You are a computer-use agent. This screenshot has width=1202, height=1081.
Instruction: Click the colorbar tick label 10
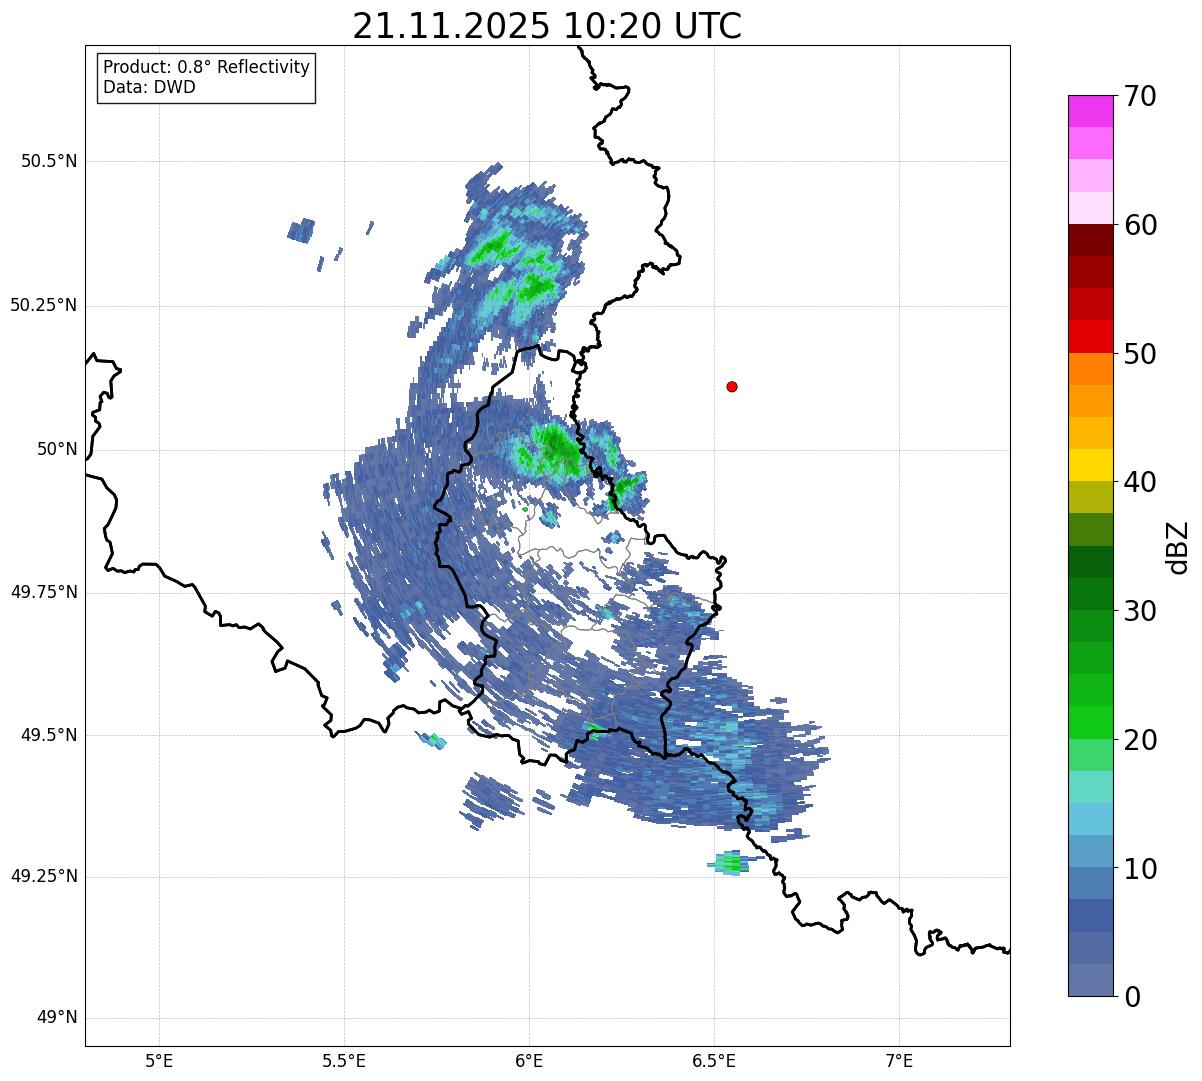click(x=1140, y=869)
